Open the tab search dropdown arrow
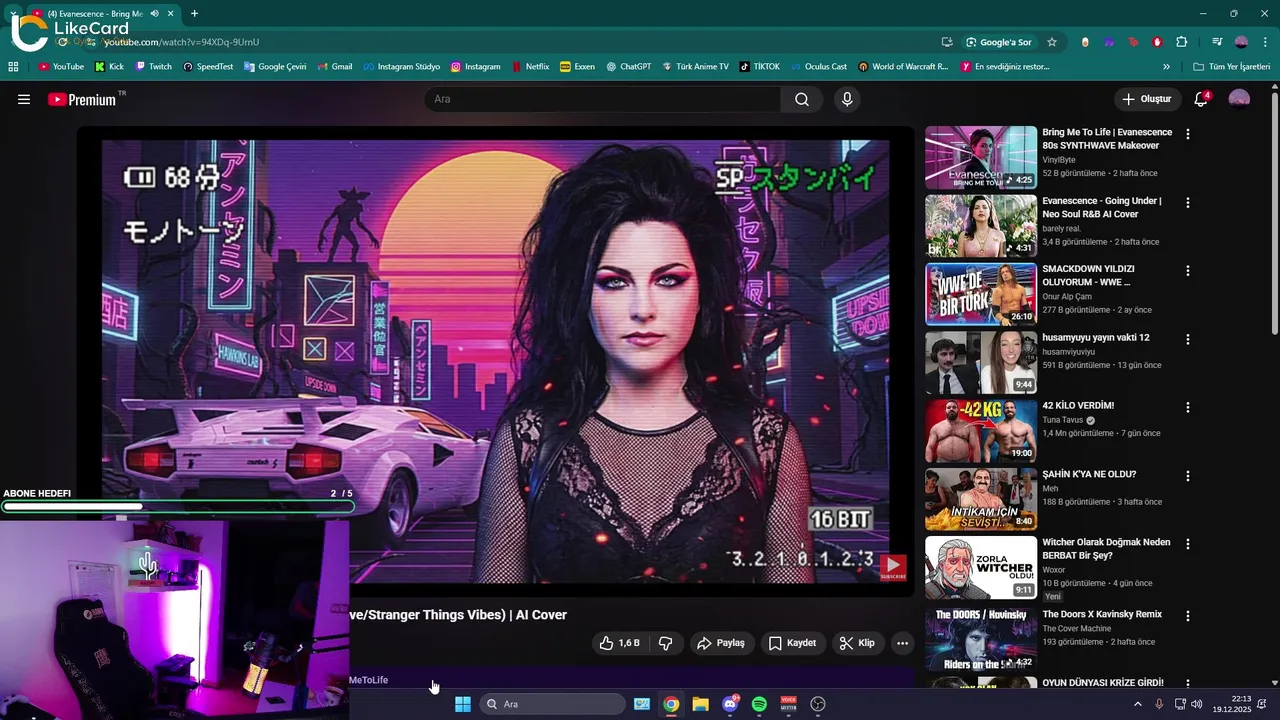This screenshot has height=720, width=1280. click(13, 14)
